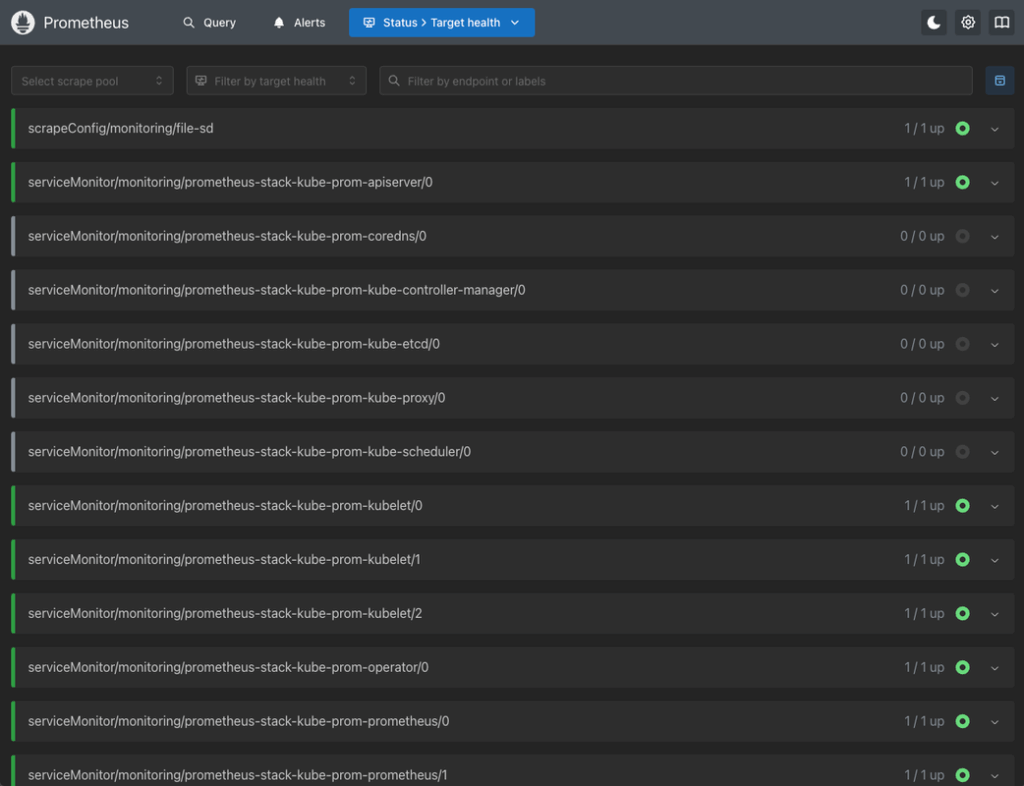Click the green status dot on kubelet/0 row
Screen dimensions: 1024x786
(x=962, y=505)
